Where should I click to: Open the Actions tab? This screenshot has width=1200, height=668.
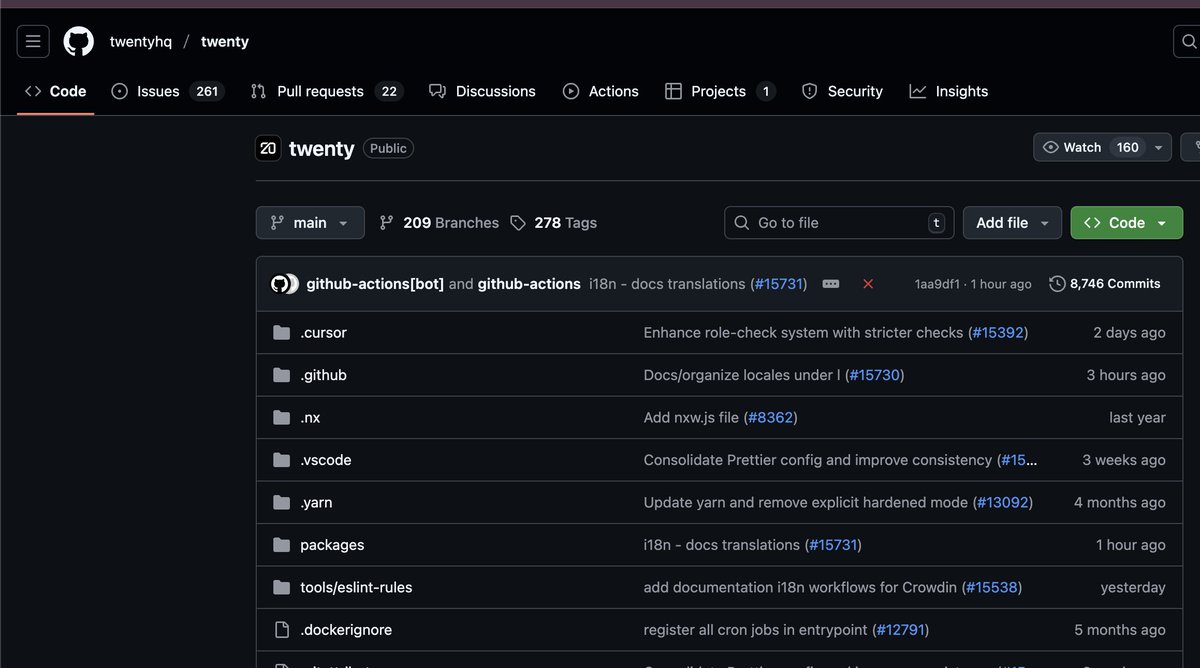tap(601, 91)
